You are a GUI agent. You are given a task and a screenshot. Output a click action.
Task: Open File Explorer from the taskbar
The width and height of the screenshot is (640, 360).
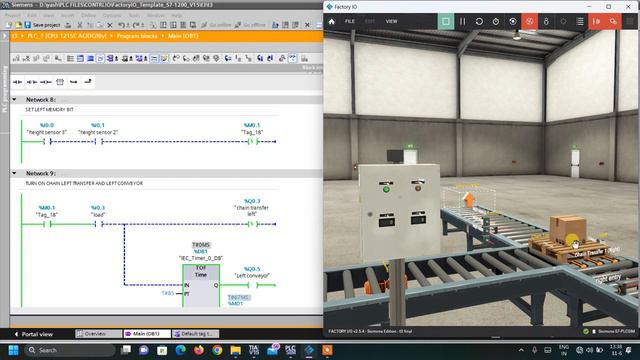[236, 350]
